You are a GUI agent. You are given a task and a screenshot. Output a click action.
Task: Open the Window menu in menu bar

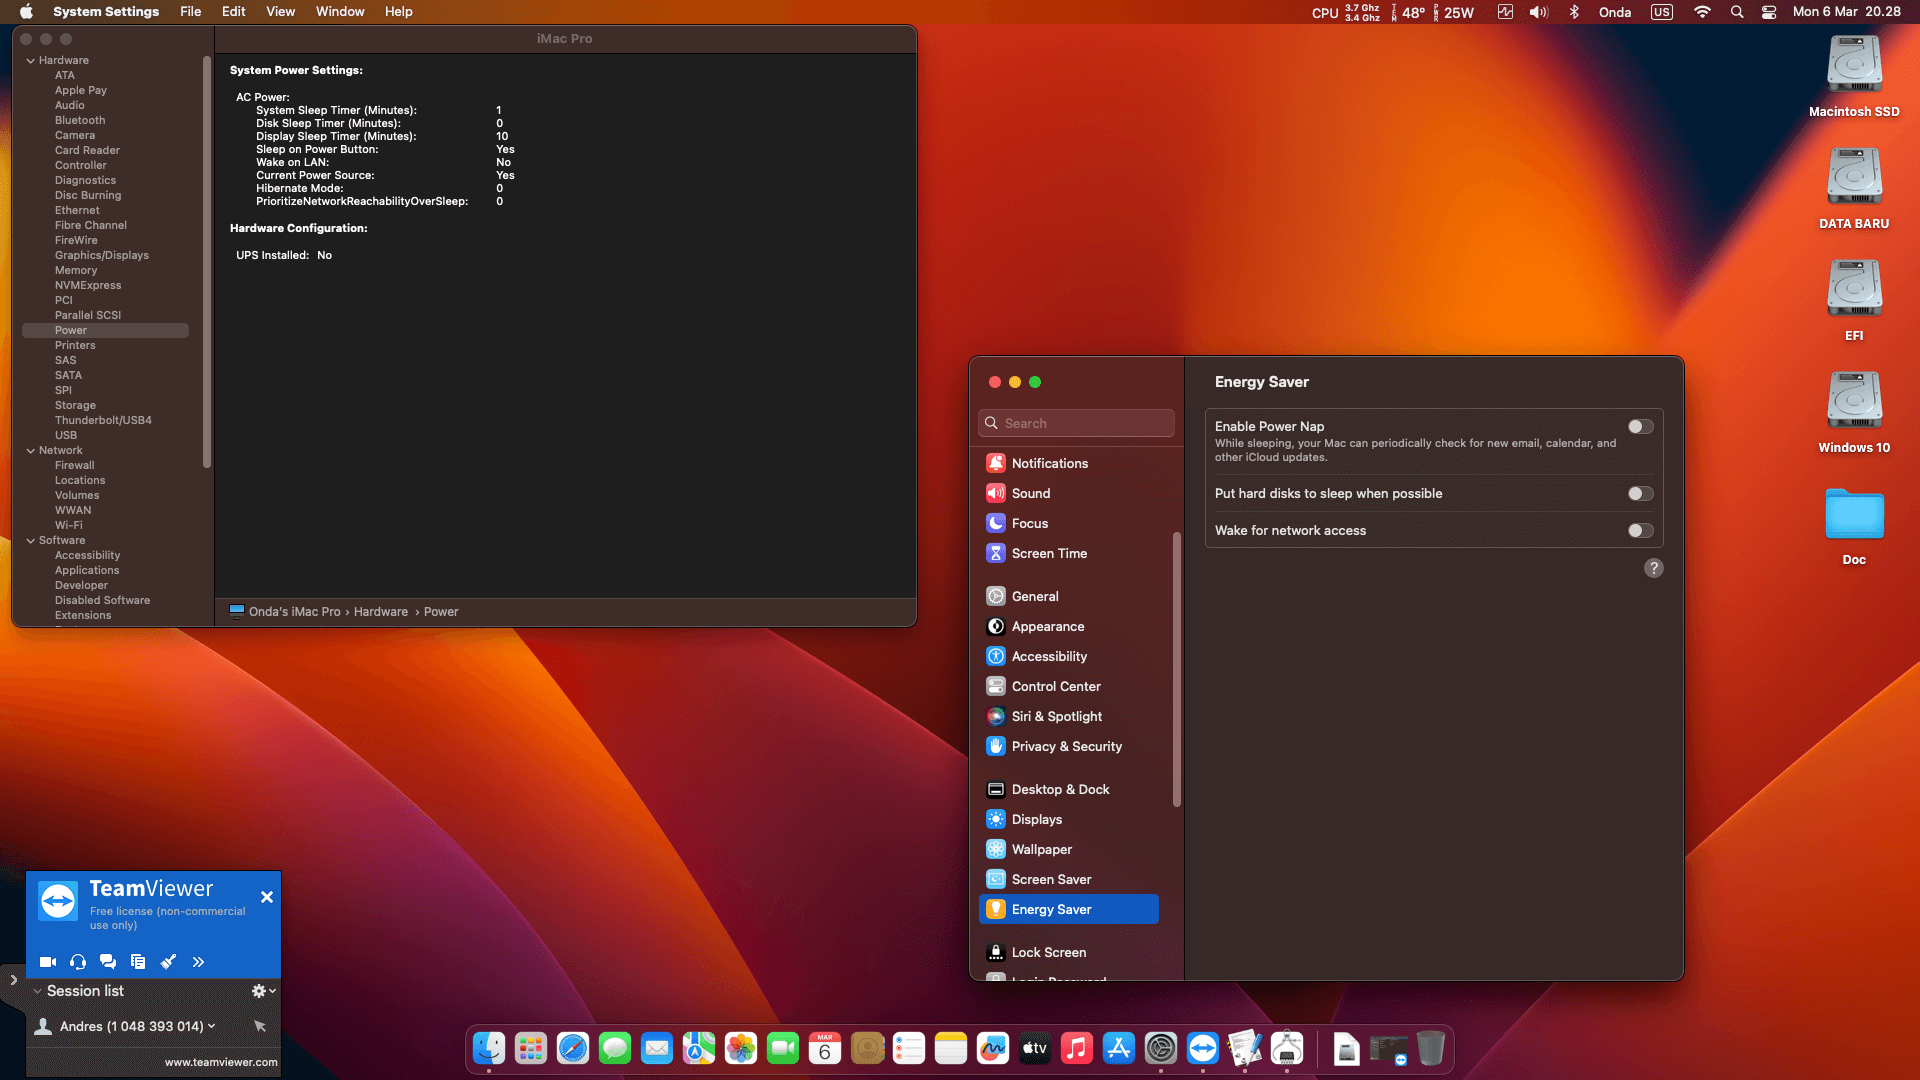tap(340, 12)
